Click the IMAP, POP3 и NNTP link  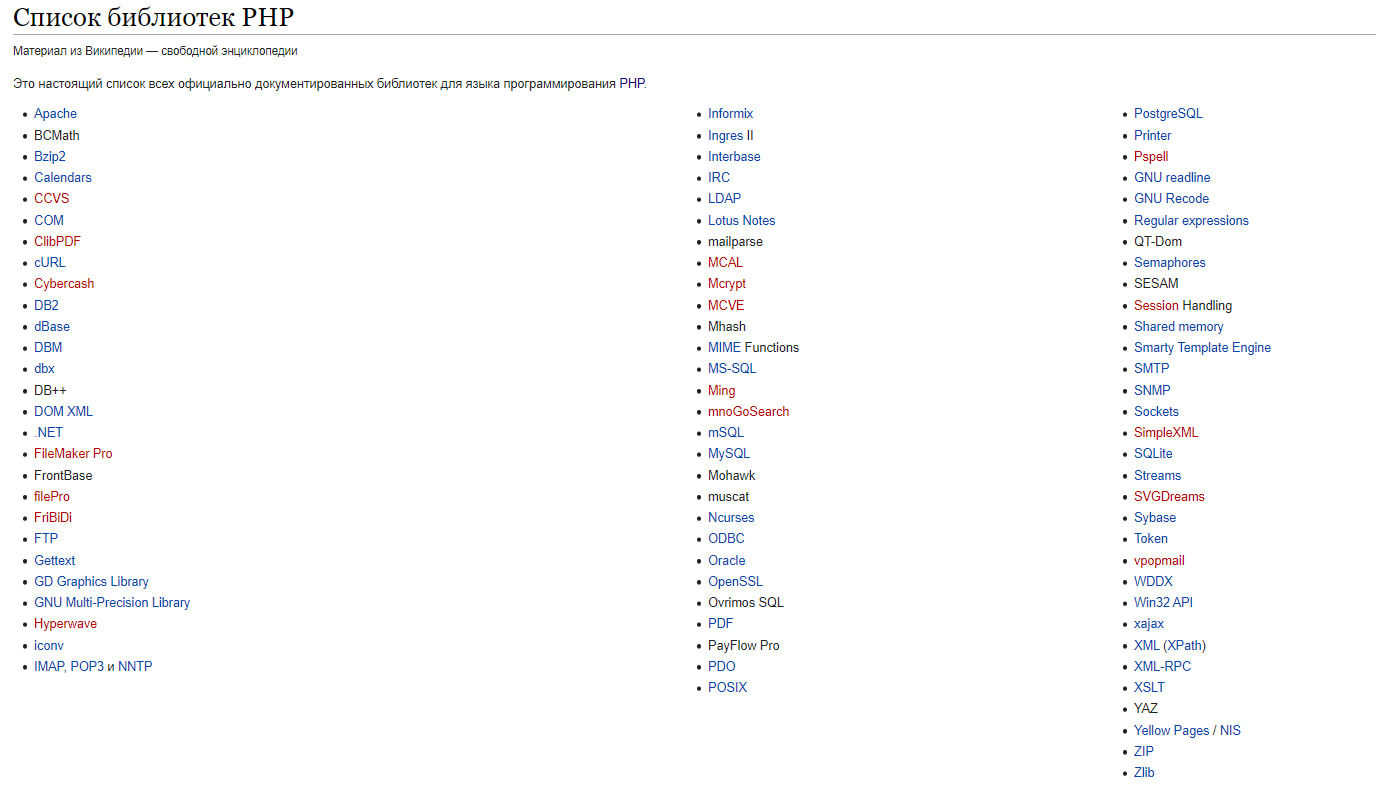(x=93, y=667)
